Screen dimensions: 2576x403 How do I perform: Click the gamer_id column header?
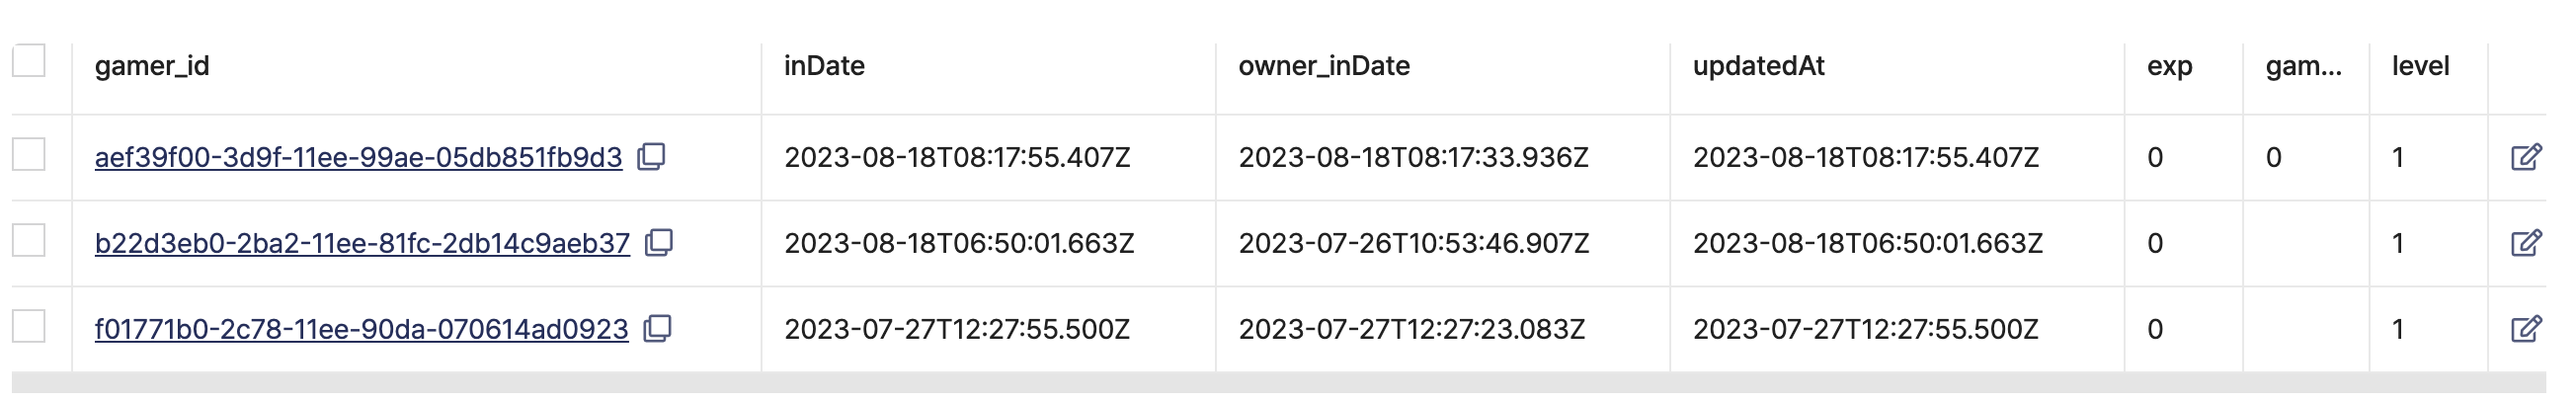pyautogui.click(x=152, y=66)
